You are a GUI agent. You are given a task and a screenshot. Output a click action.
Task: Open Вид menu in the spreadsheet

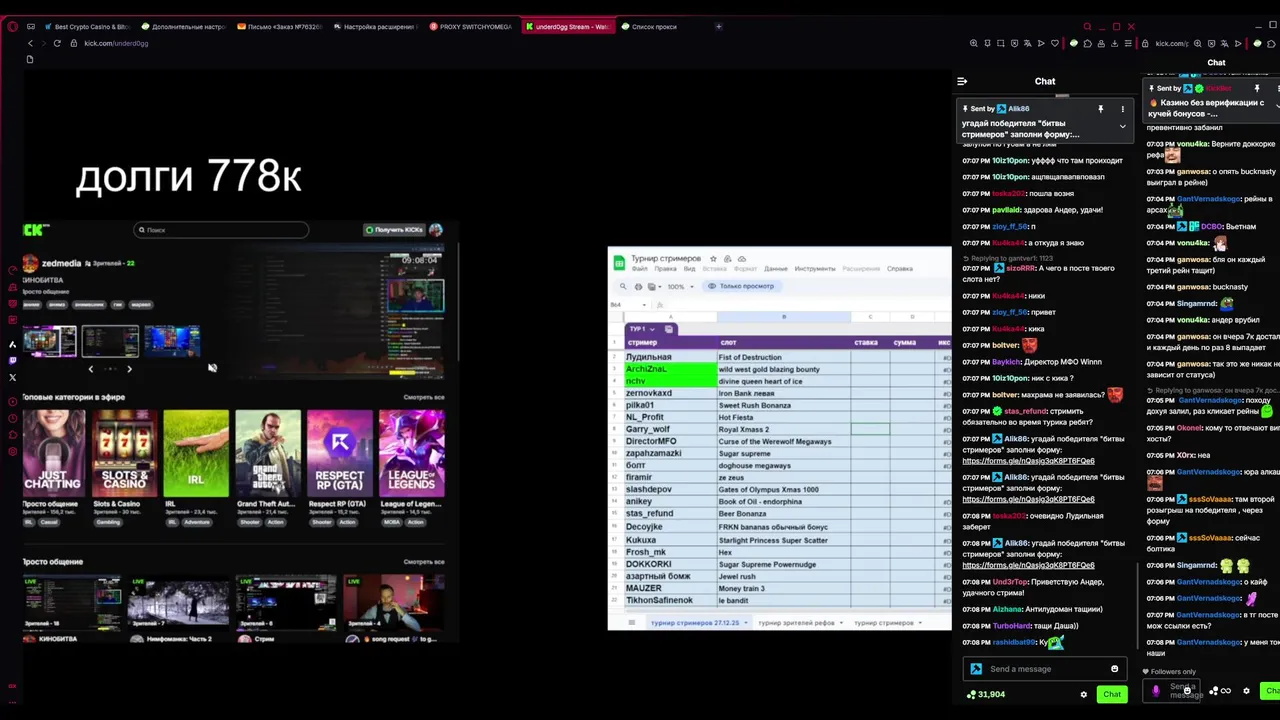[689, 269]
